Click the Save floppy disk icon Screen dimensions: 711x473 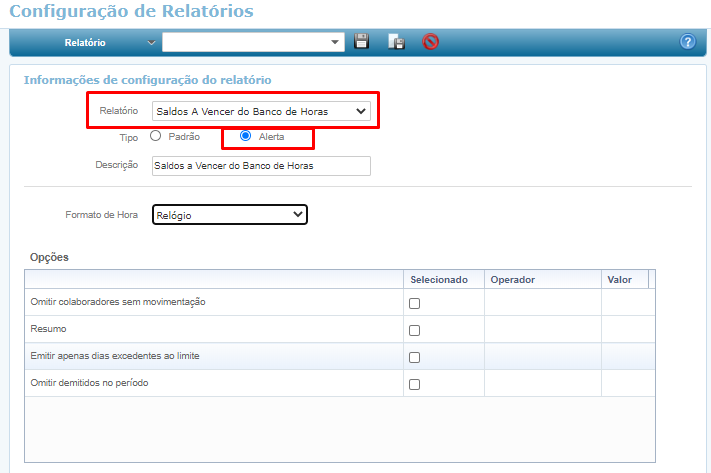click(x=362, y=42)
